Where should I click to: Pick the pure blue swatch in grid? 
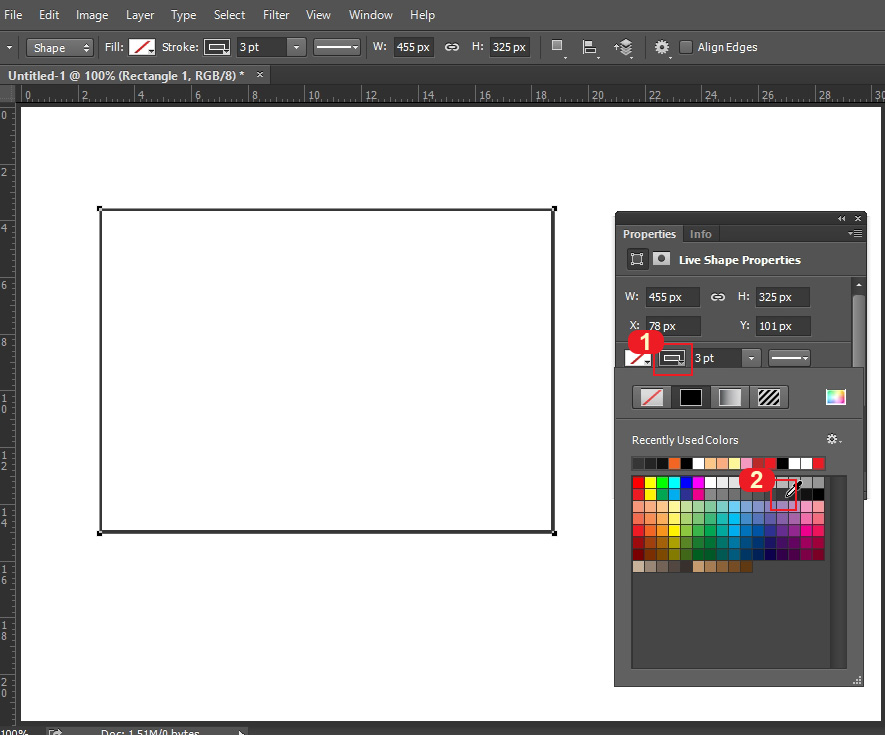[686, 482]
